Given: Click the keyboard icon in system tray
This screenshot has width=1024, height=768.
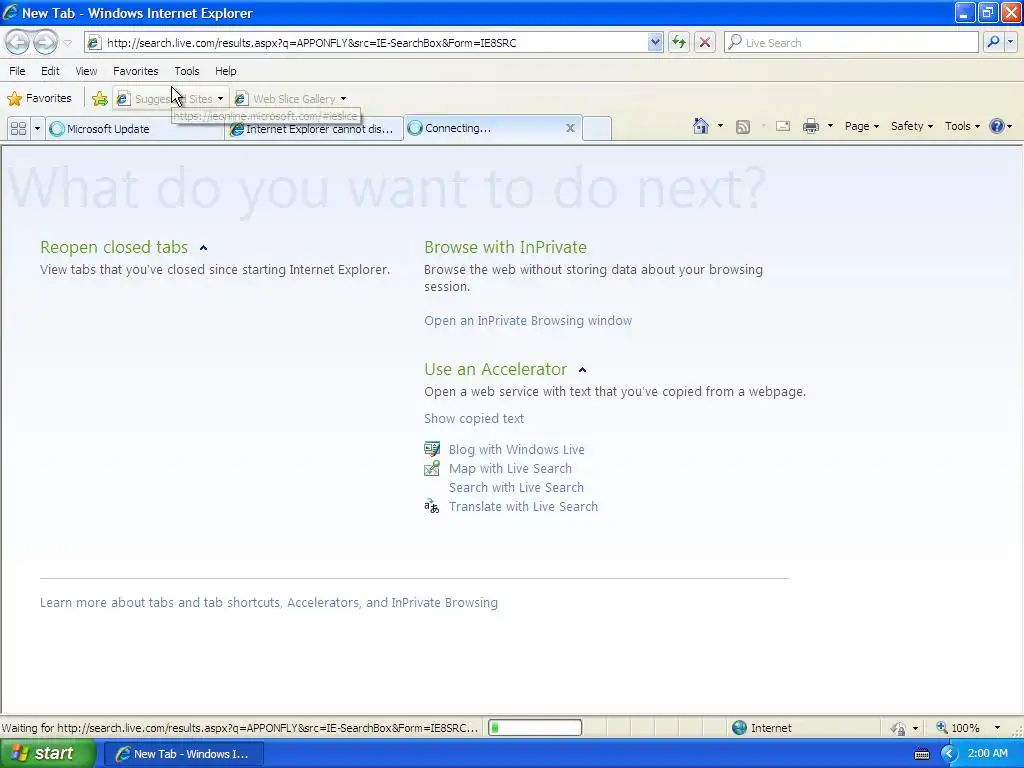Looking at the screenshot, I should (922, 754).
